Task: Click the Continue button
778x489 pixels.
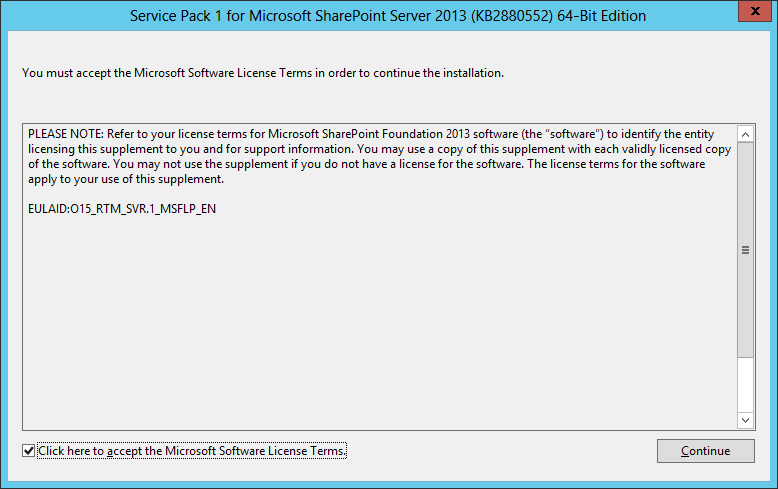Action: (x=706, y=451)
